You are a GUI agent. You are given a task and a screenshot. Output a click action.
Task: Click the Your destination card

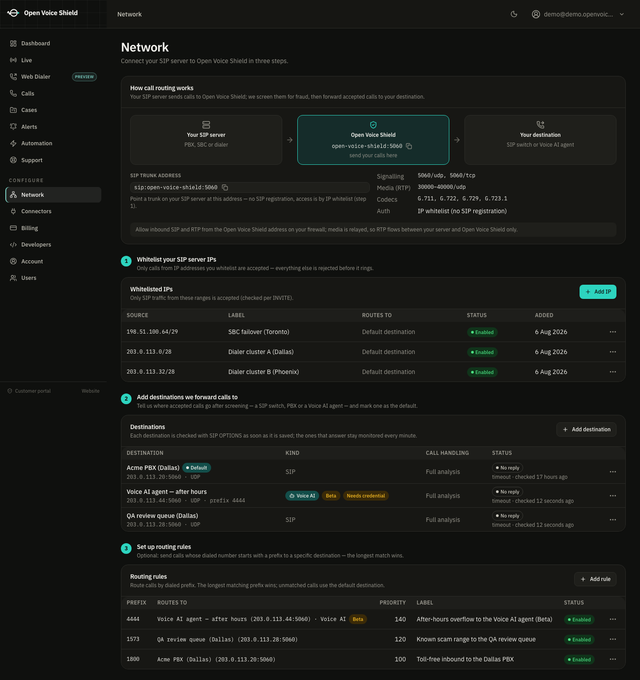[x=540, y=140]
